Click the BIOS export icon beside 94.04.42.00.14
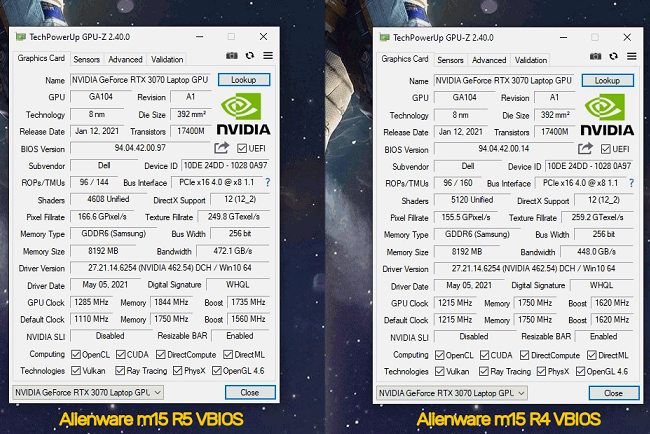650x434 pixels. coord(585,148)
